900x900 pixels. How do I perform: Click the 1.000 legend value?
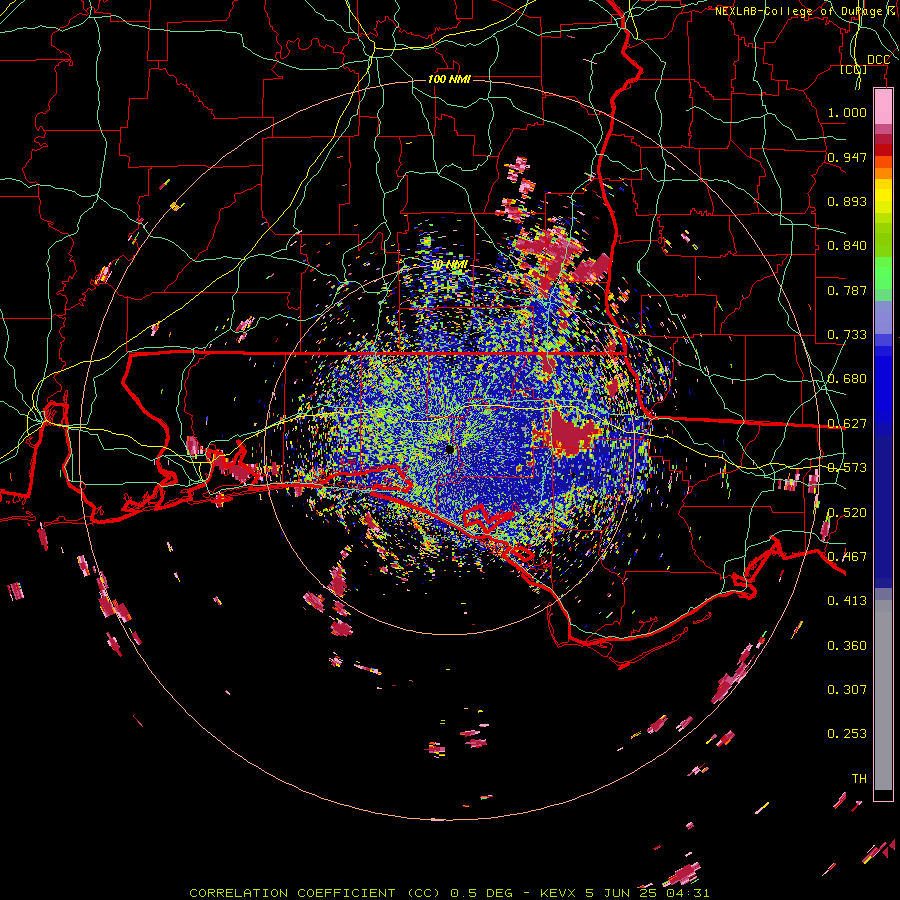click(x=847, y=112)
